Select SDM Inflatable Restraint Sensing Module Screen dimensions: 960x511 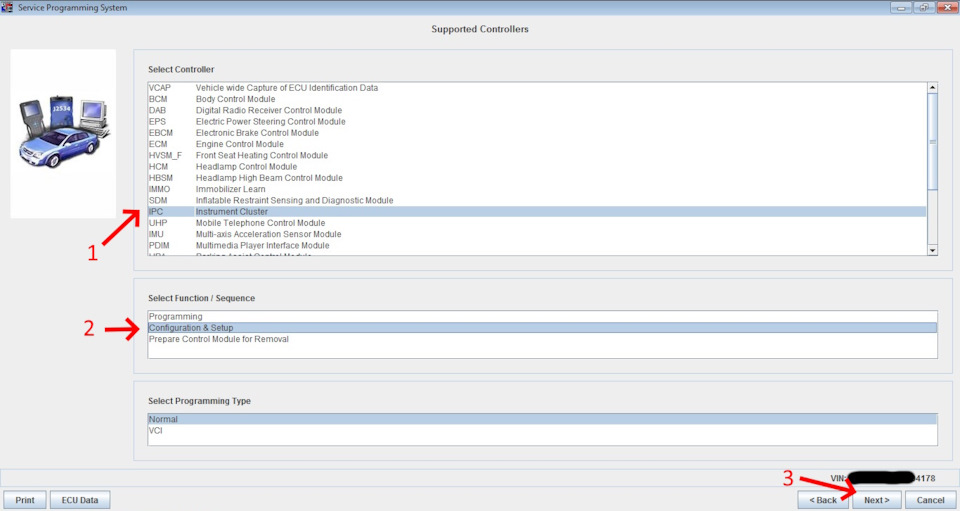point(537,201)
